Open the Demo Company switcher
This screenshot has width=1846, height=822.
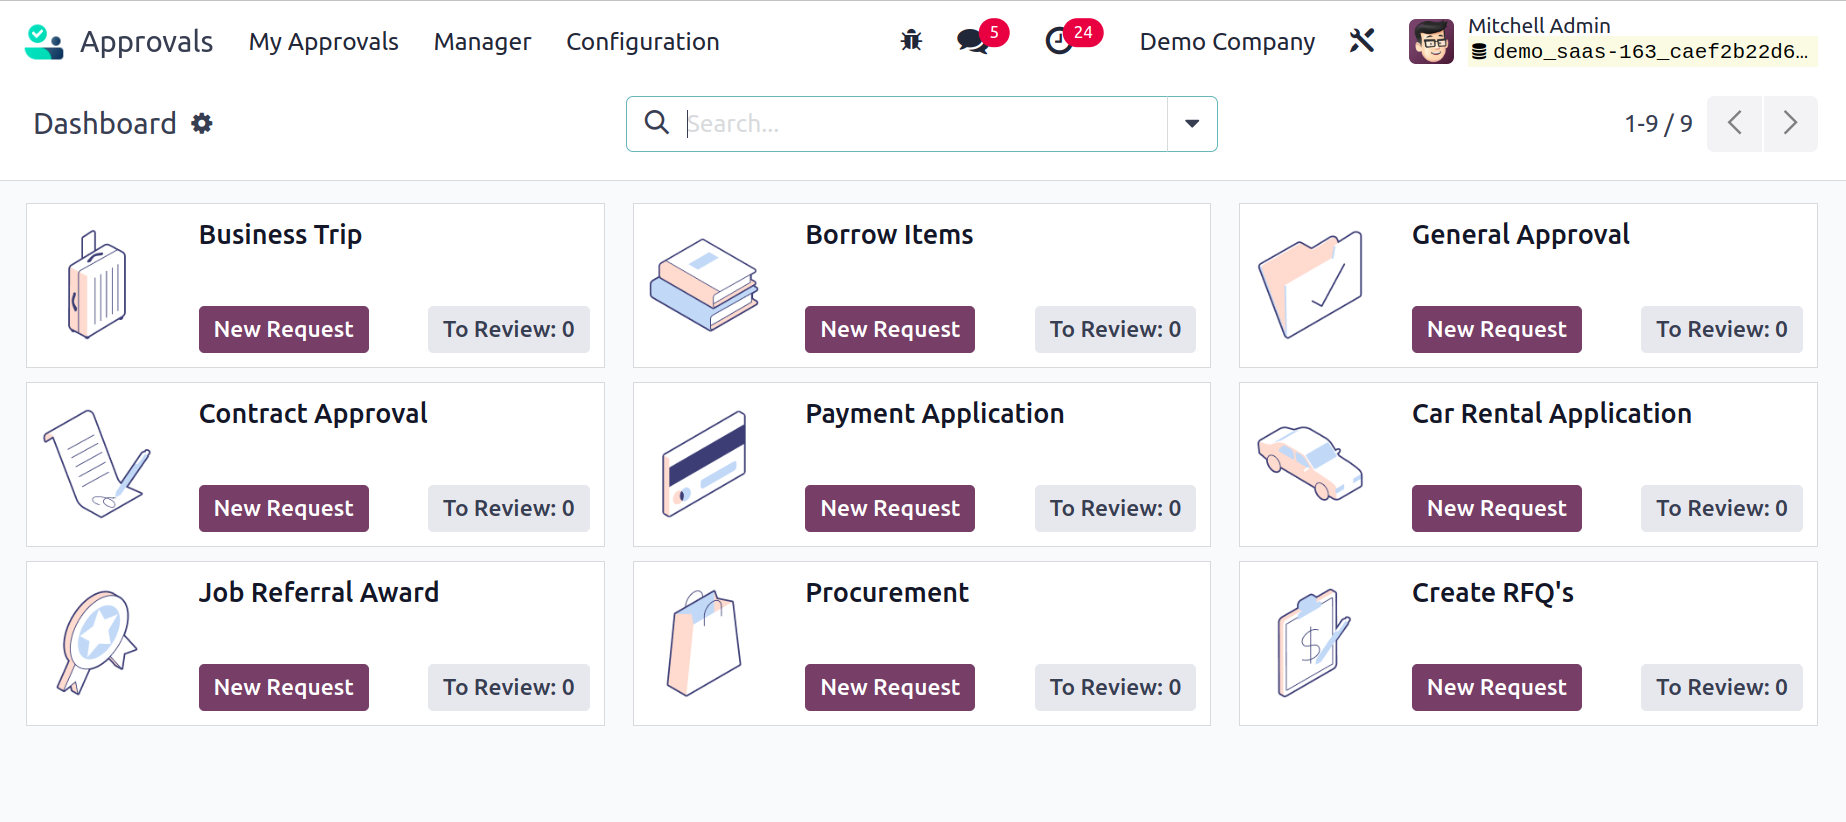click(x=1227, y=42)
